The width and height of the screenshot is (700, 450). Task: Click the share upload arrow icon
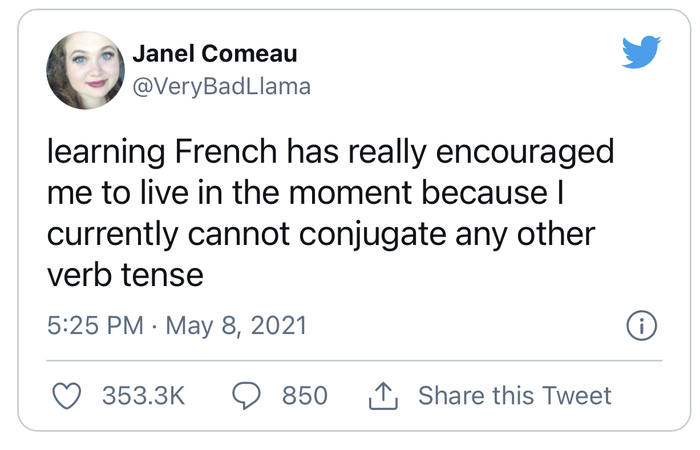tap(383, 396)
